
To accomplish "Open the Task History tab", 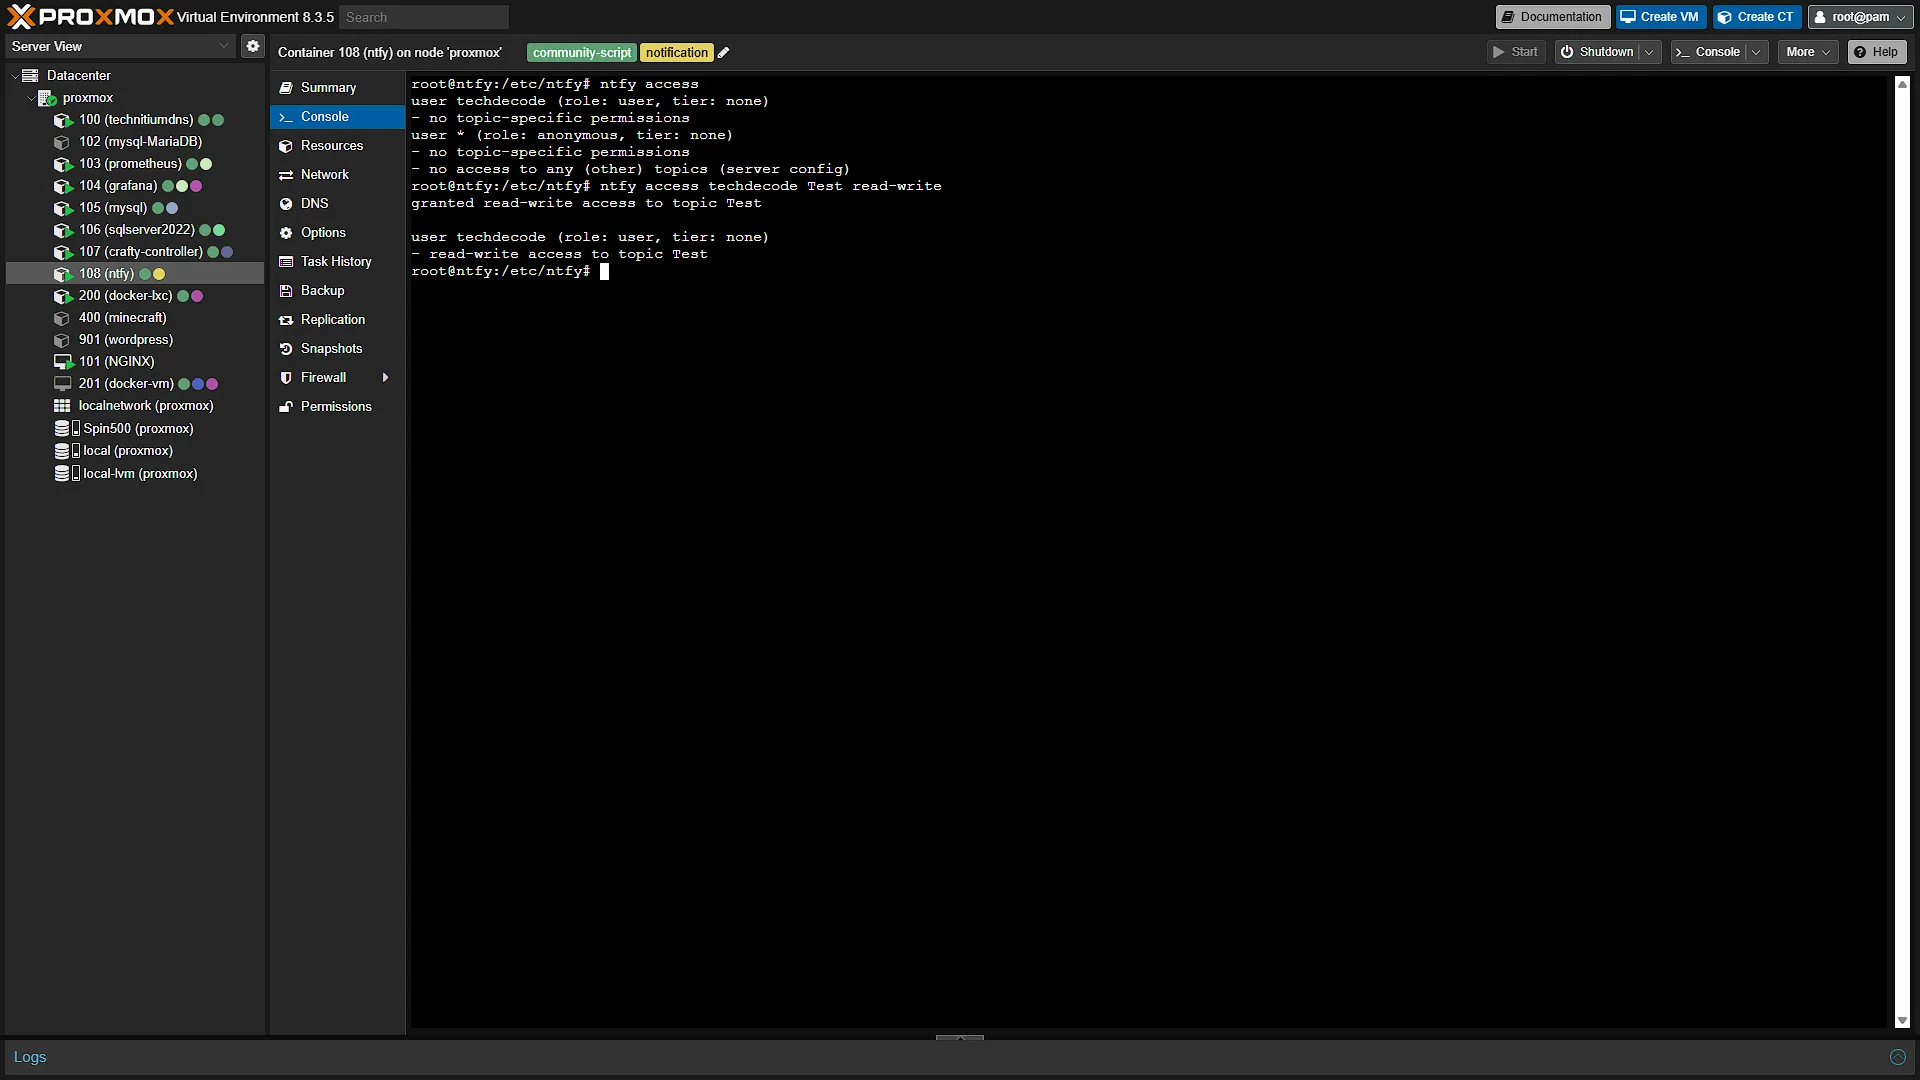I will pos(337,262).
